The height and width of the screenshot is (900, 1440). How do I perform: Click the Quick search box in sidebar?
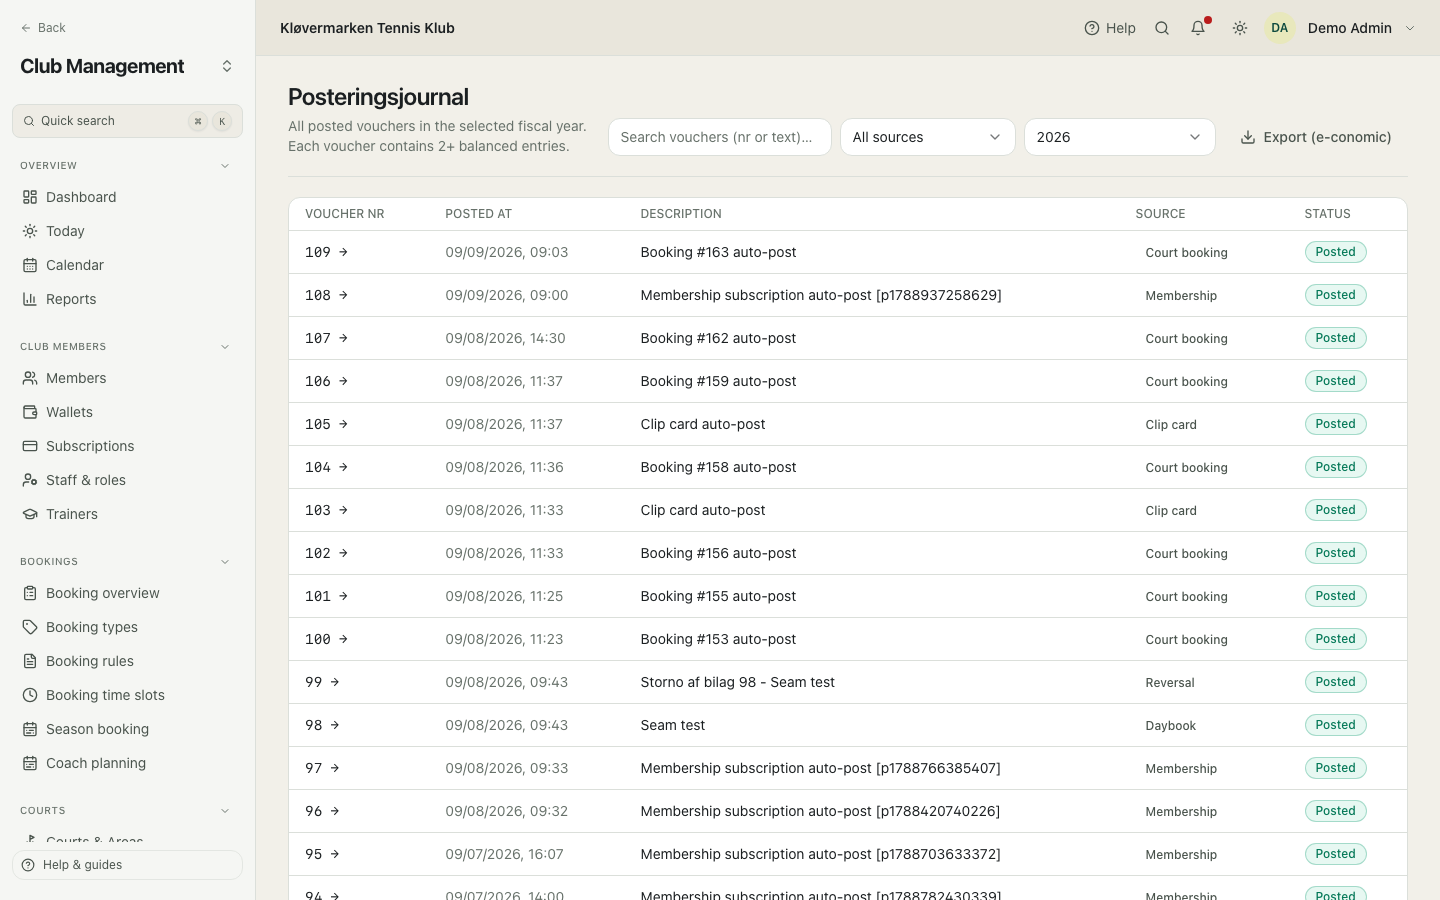click(x=127, y=121)
